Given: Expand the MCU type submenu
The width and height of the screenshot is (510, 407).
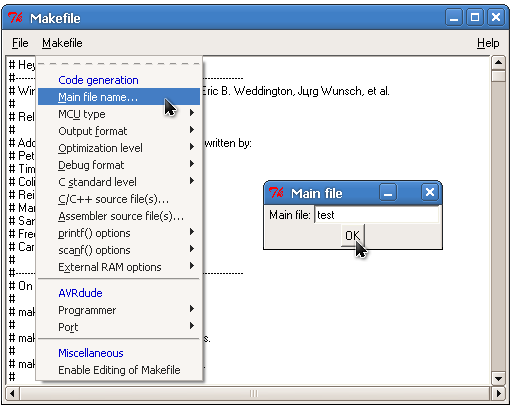Looking at the screenshot, I should point(119,114).
